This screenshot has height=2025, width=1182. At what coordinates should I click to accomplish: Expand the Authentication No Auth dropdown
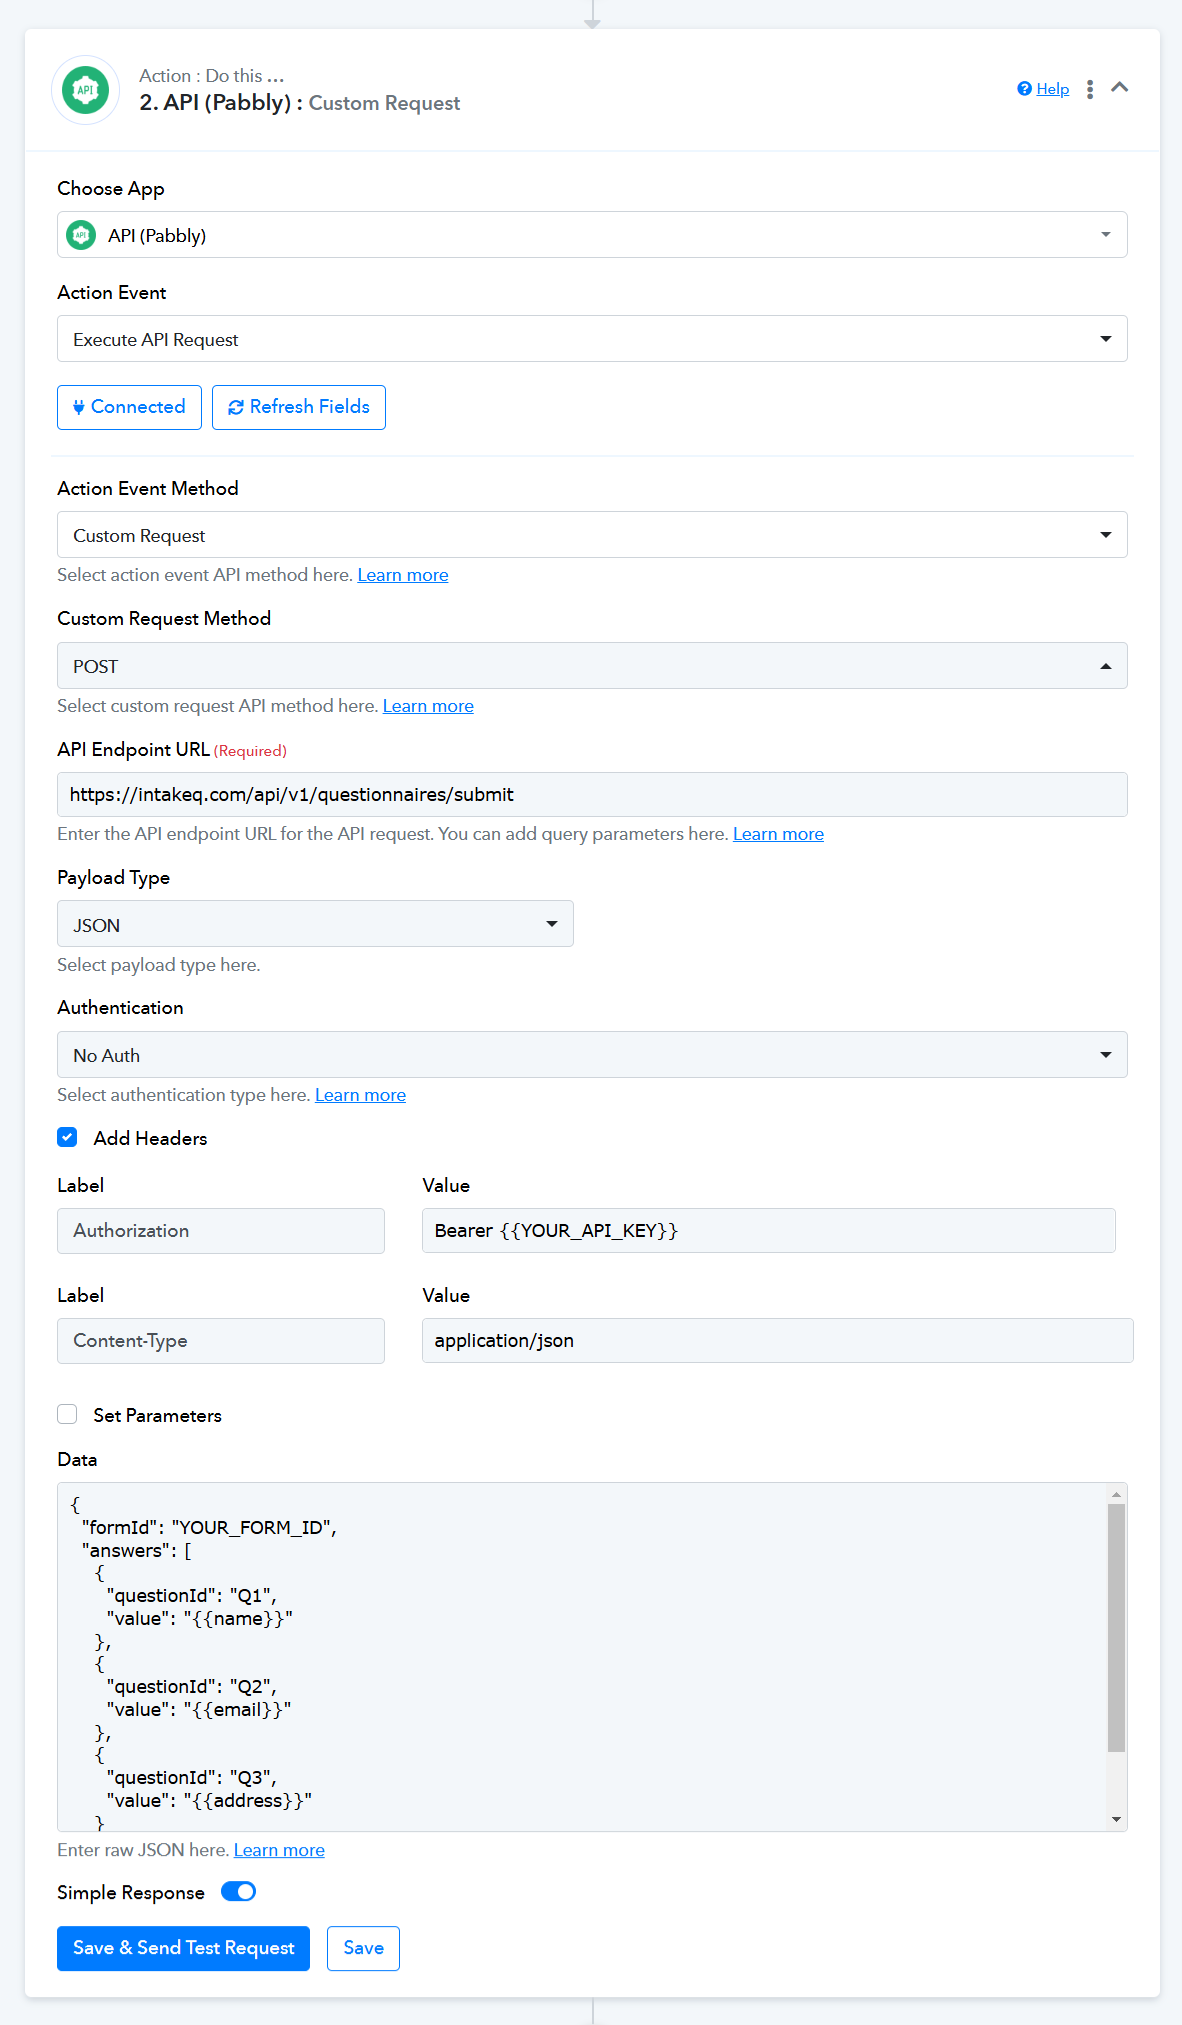coord(592,1055)
